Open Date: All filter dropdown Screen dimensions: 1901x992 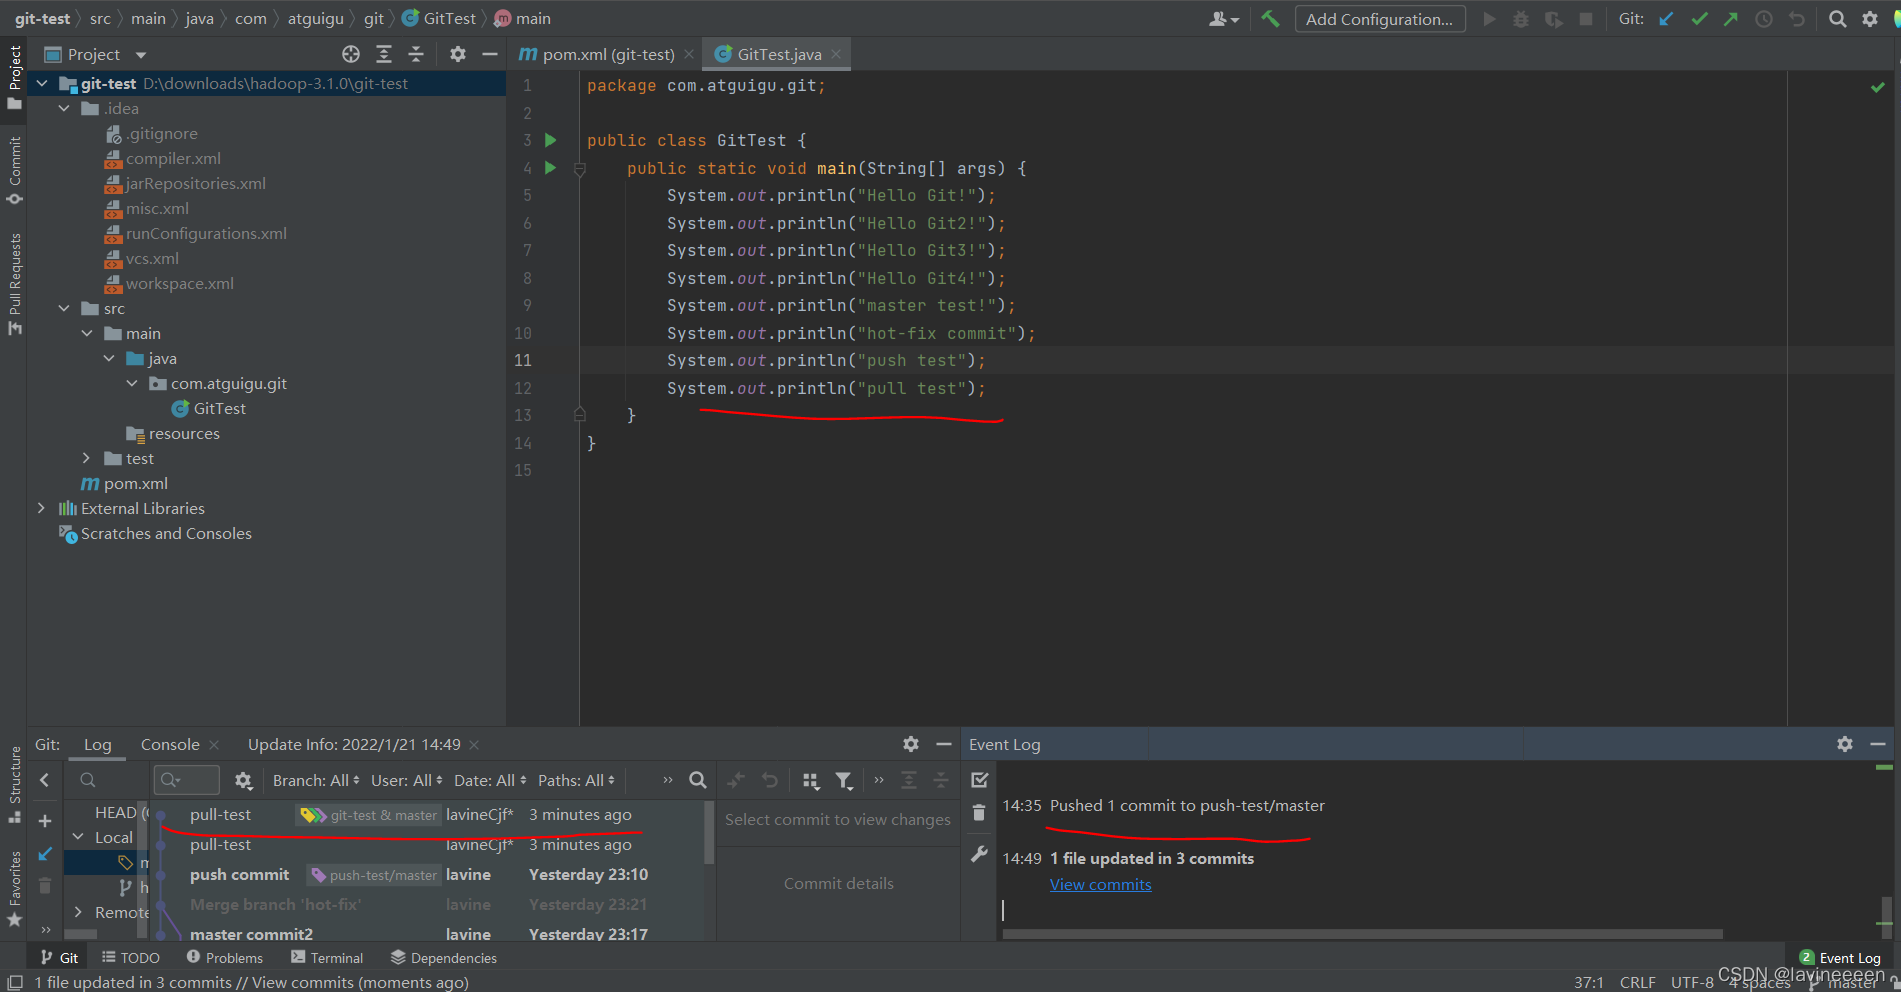coord(490,781)
